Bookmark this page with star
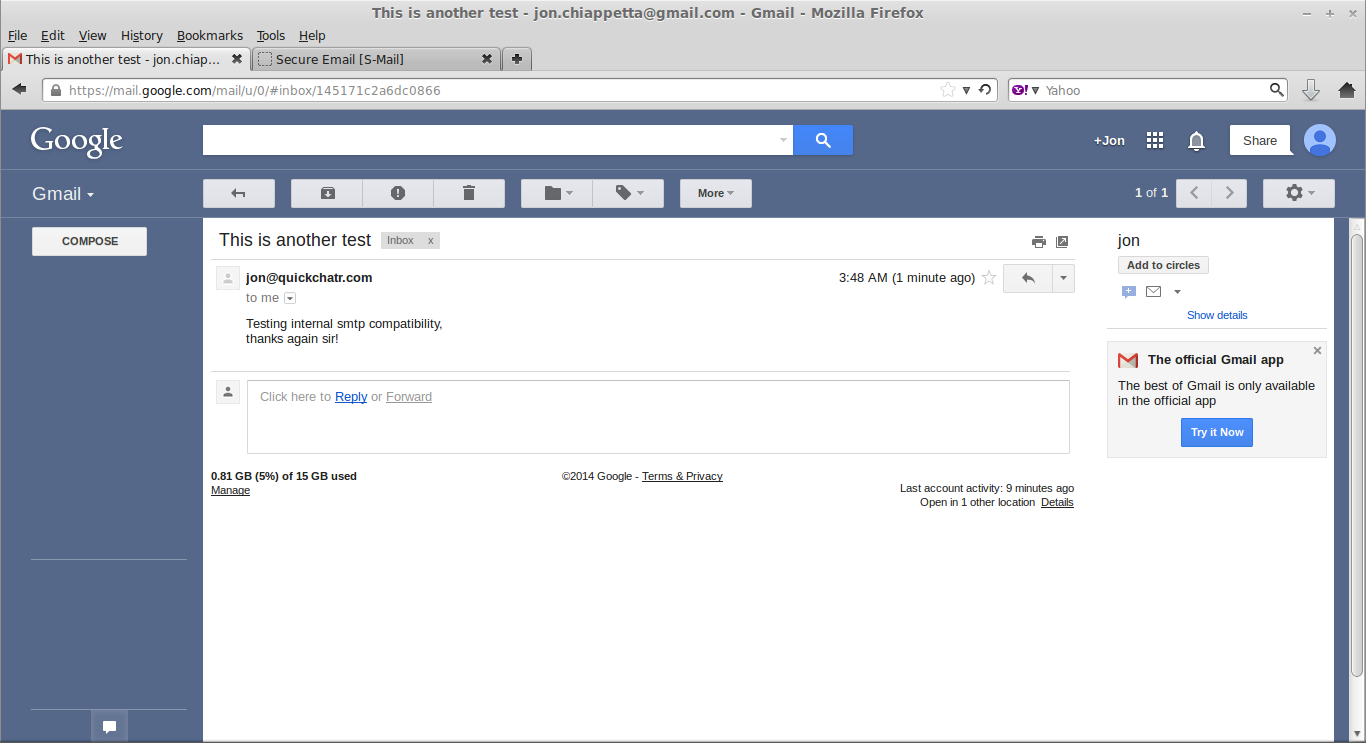This screenshot has height=743, width=1366. 947,90
